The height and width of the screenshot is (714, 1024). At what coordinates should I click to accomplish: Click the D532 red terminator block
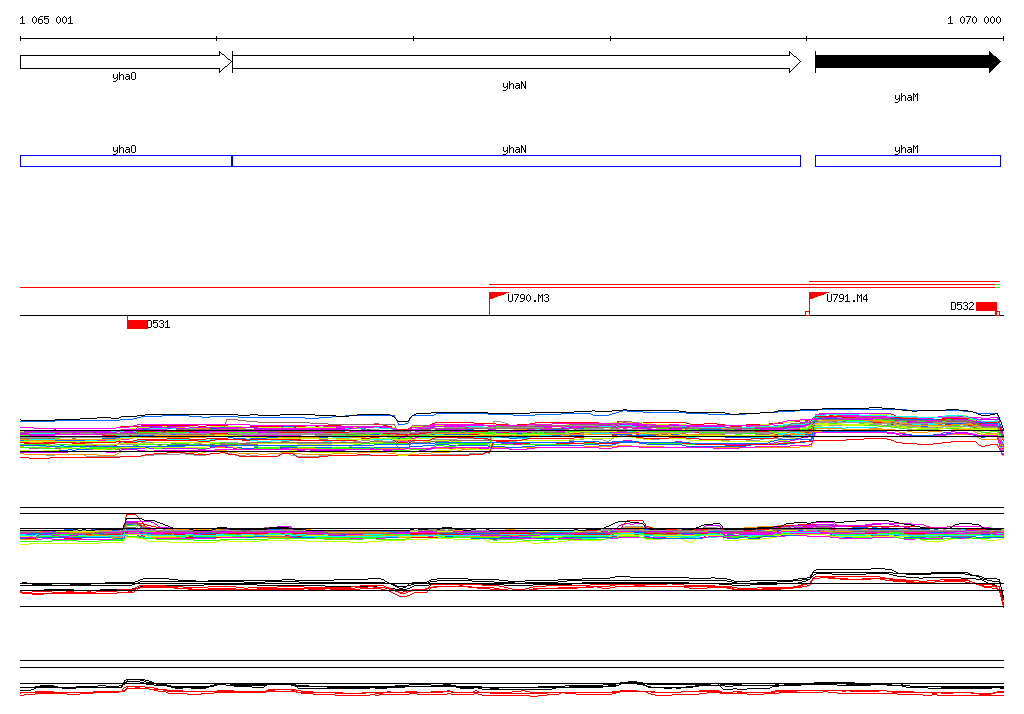(x=987, y=306)
